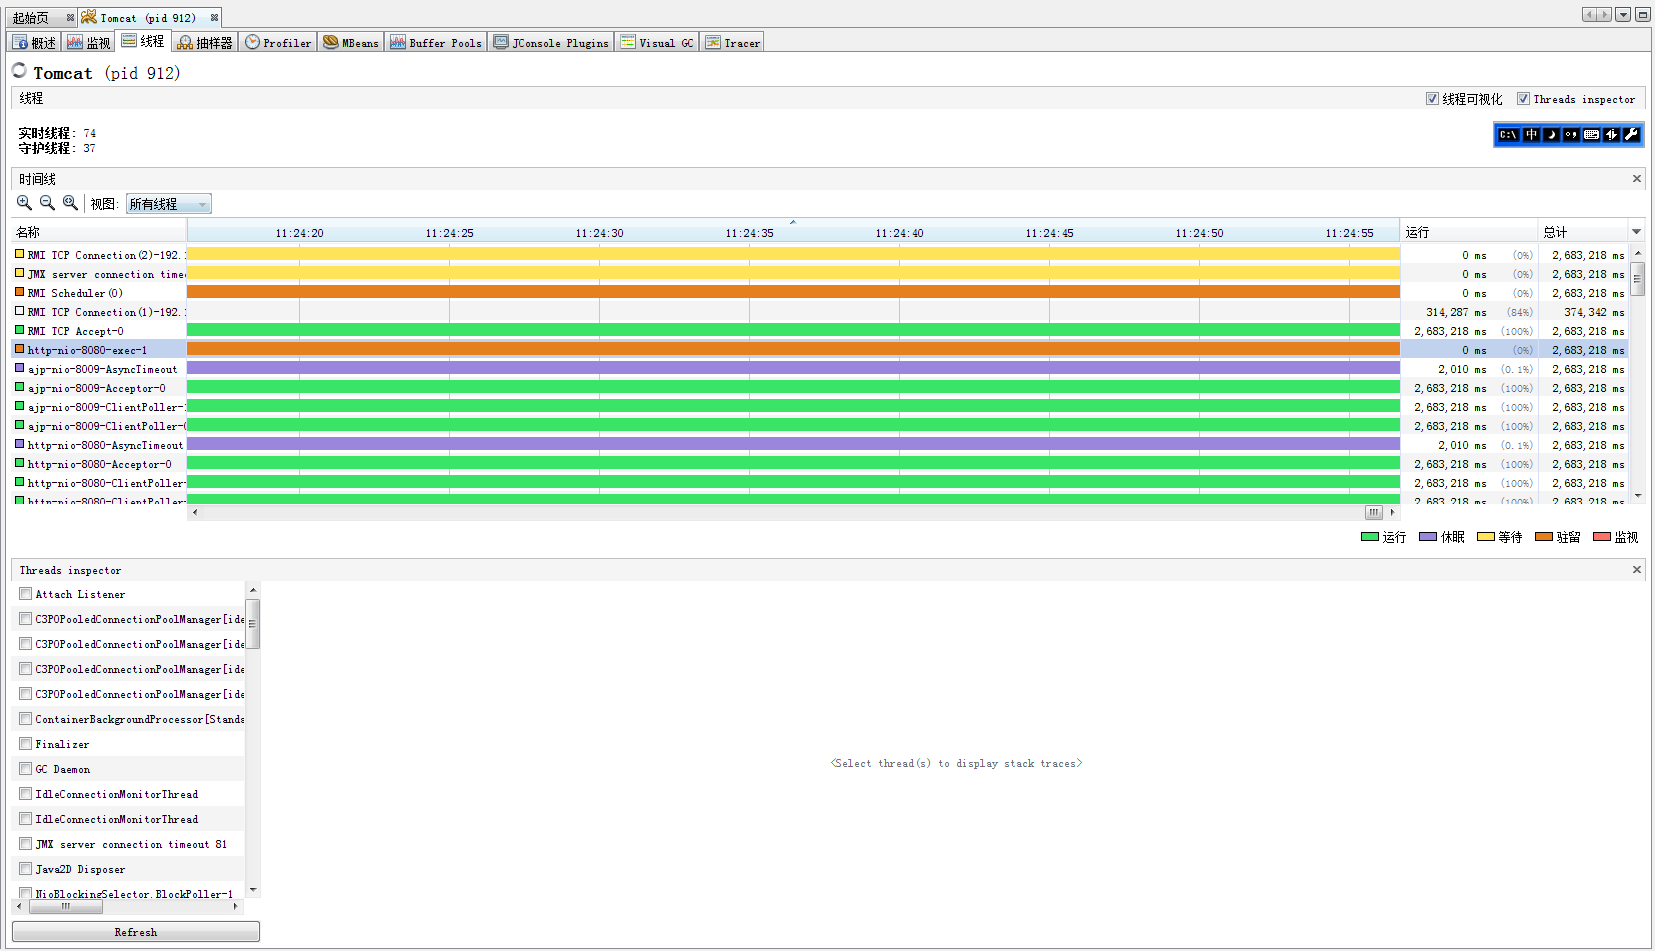Viewport: 1655px width, 951px height.
Task: Close the 起始页 start page tab
Action: 70,18
